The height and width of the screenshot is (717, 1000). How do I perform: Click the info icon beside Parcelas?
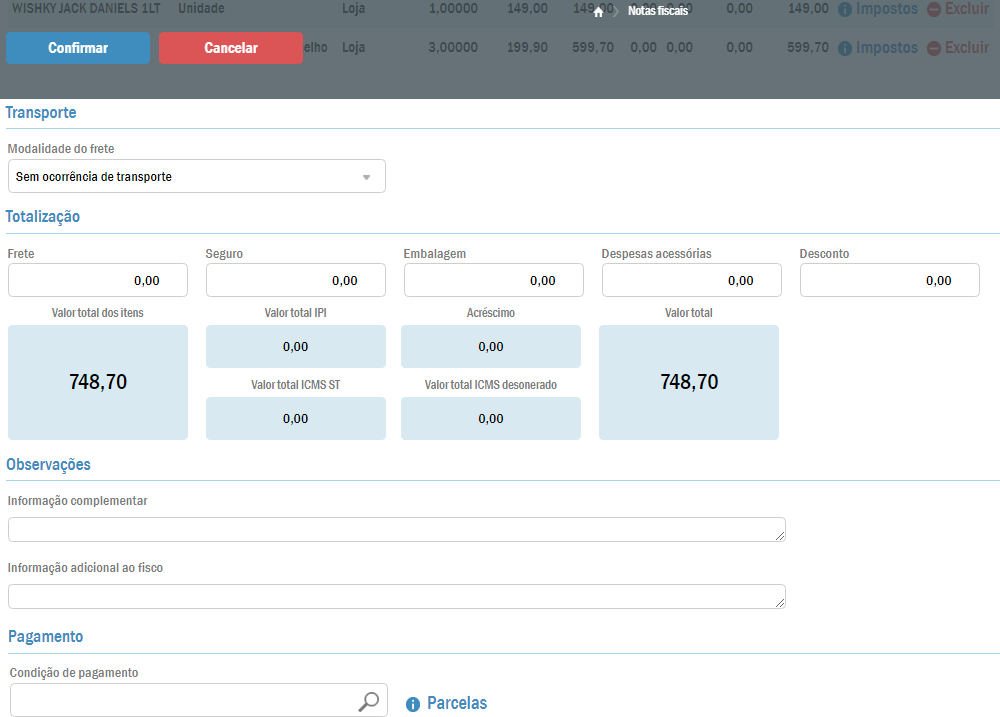[x=413, y=705]
